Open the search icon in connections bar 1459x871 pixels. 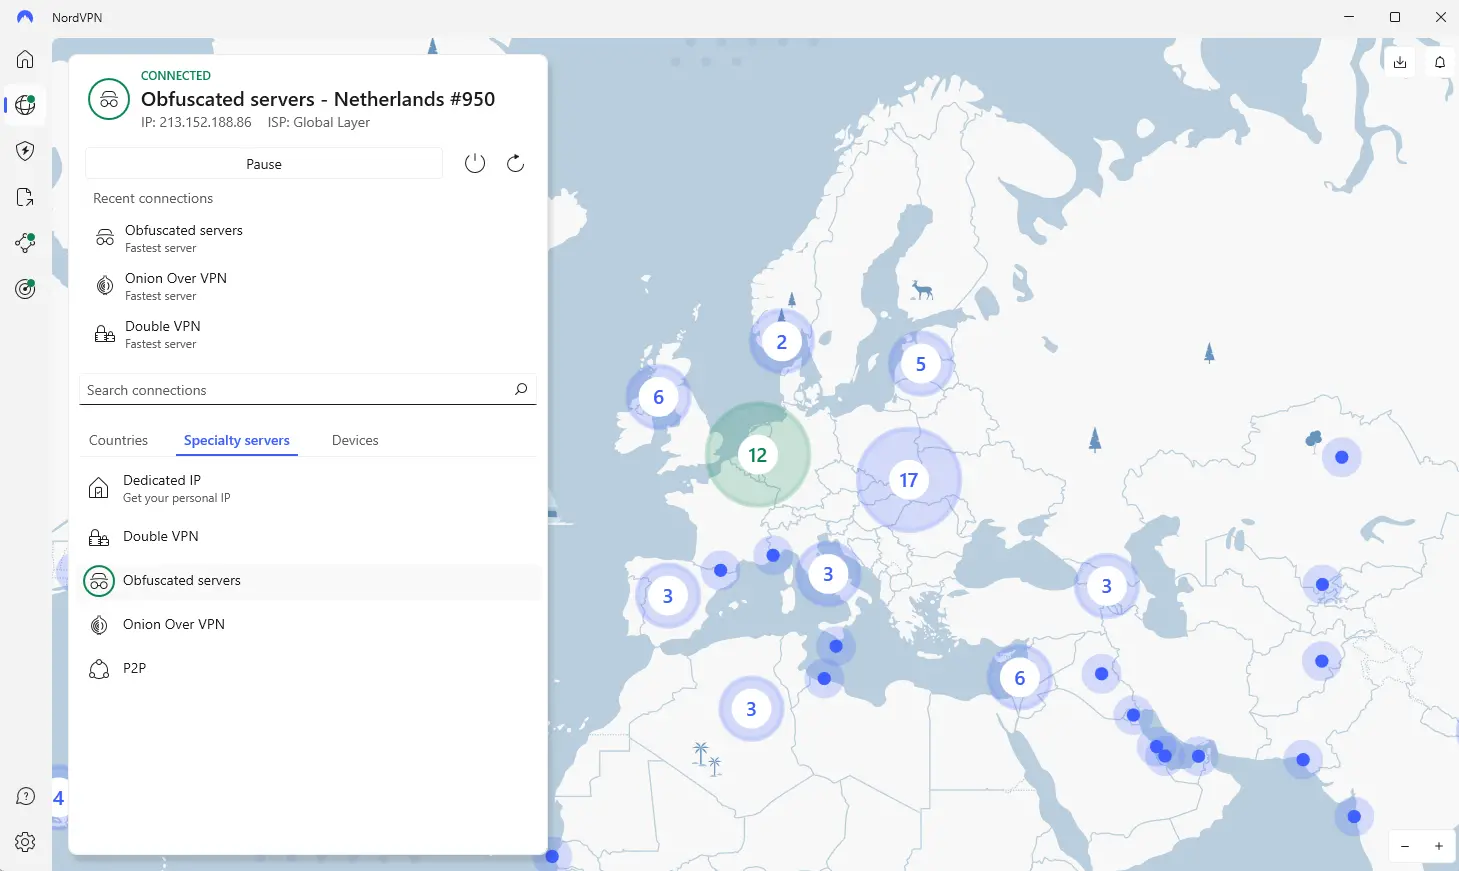coord(520,389)
